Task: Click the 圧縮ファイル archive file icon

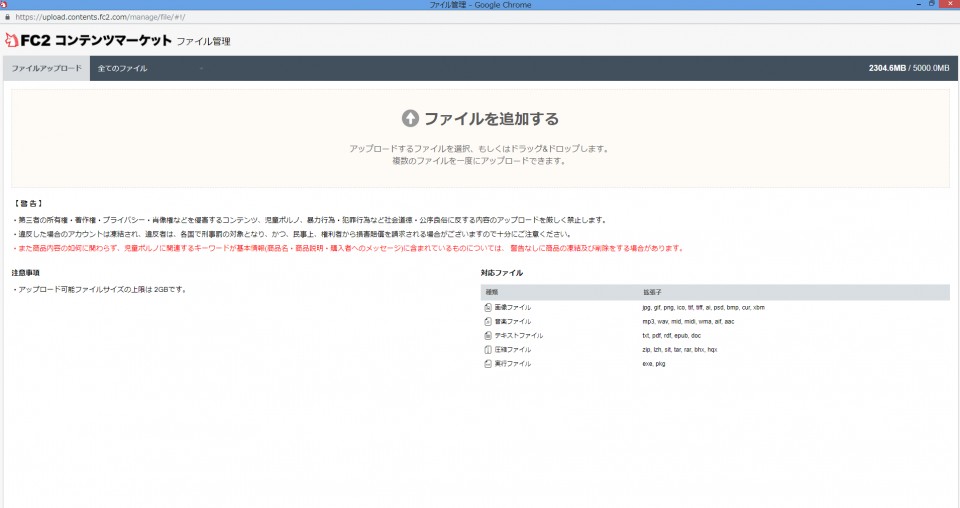Action: [x=488, y=350]
